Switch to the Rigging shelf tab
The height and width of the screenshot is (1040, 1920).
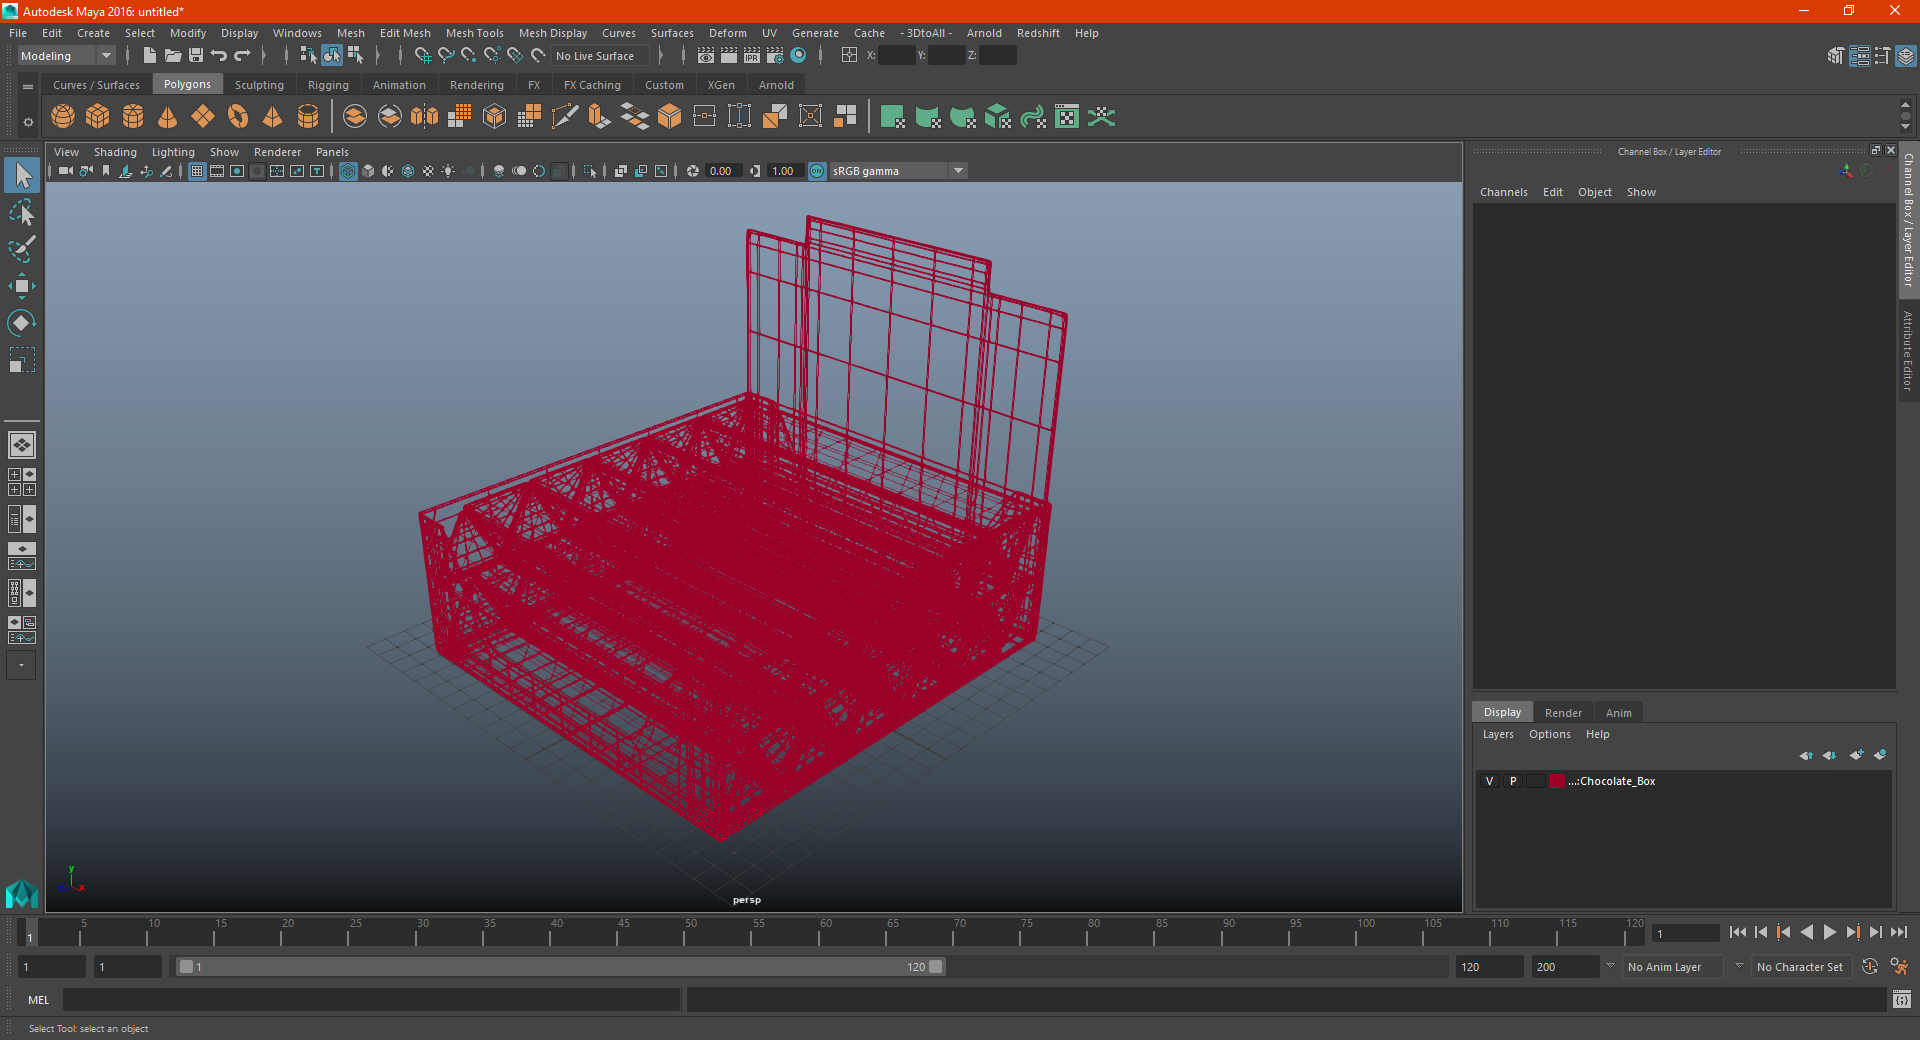(x=328, y=85)
